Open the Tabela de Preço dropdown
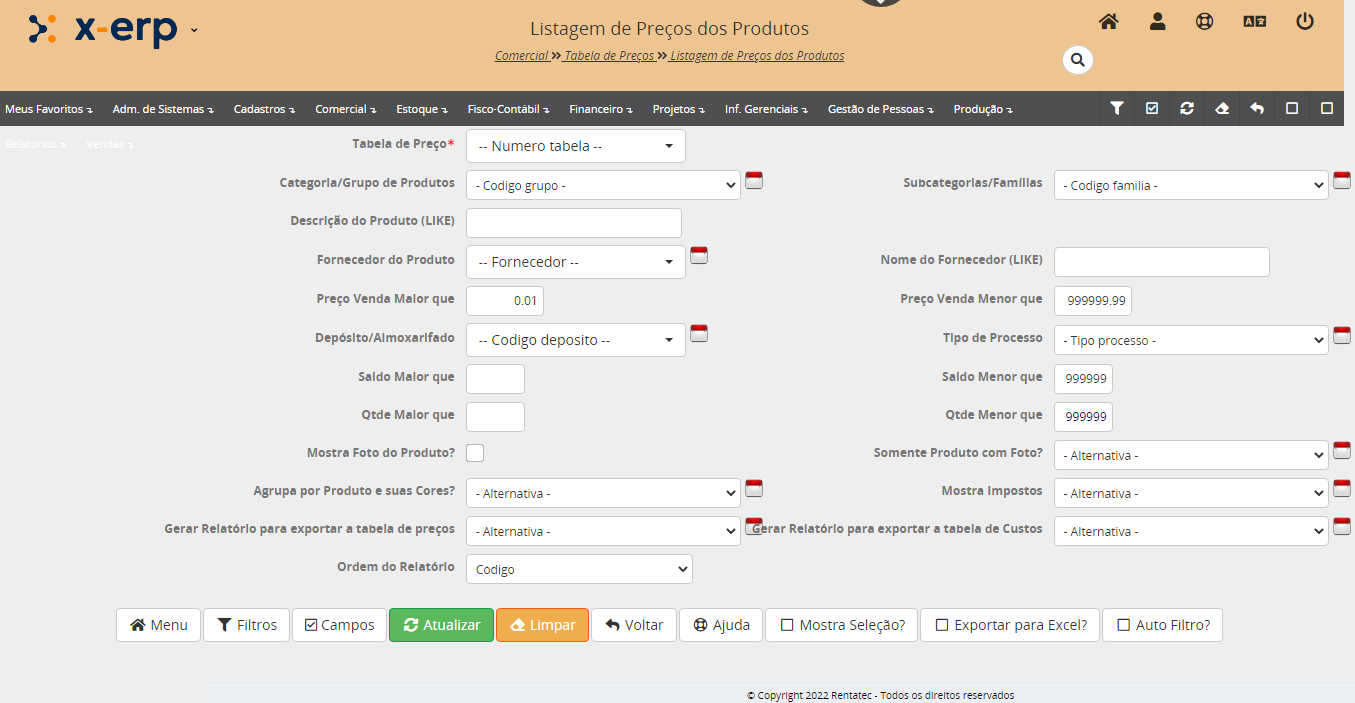This screenshot has width=1355, height=703. tap(575, 146)
